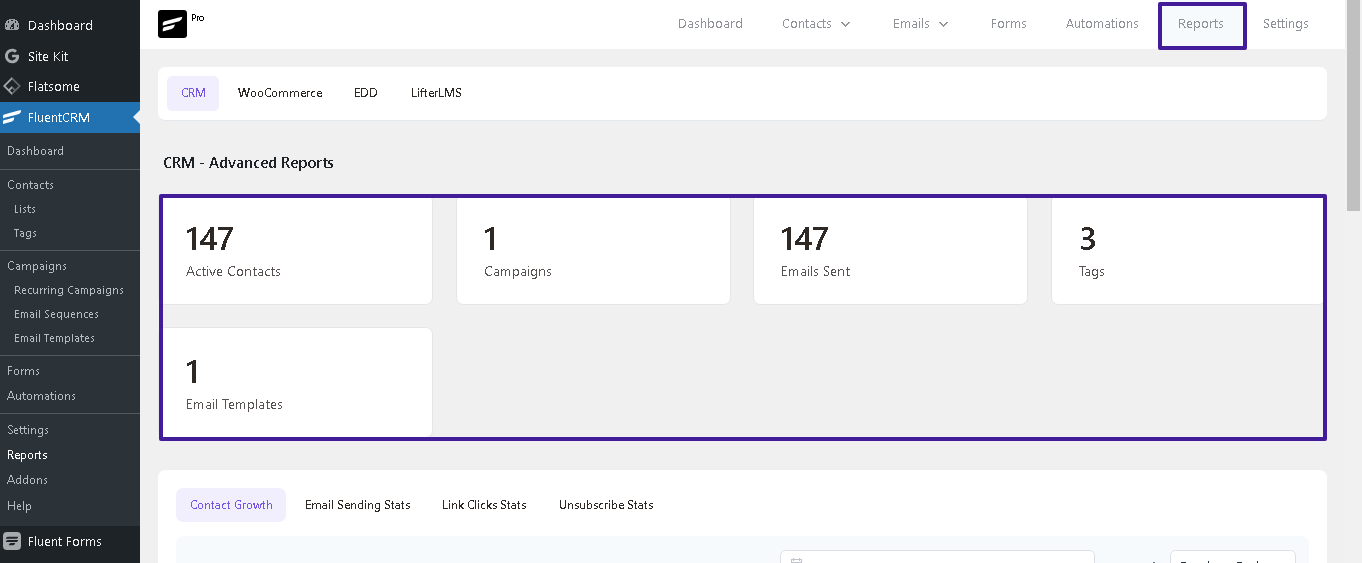Expand the Contacts dropdown chevron in top nav
This screenshot has width=1362, height=563.
tap(846, 24)
